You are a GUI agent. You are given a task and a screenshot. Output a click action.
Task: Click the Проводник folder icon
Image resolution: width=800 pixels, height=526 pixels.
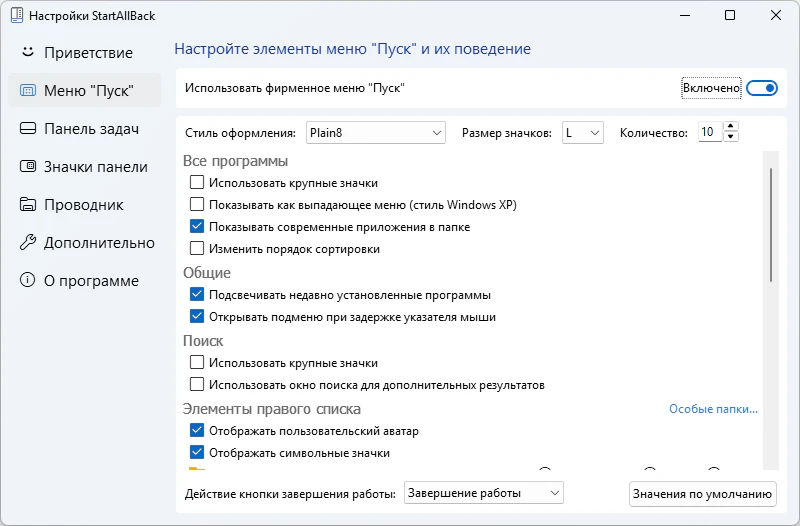coord(28,204)
